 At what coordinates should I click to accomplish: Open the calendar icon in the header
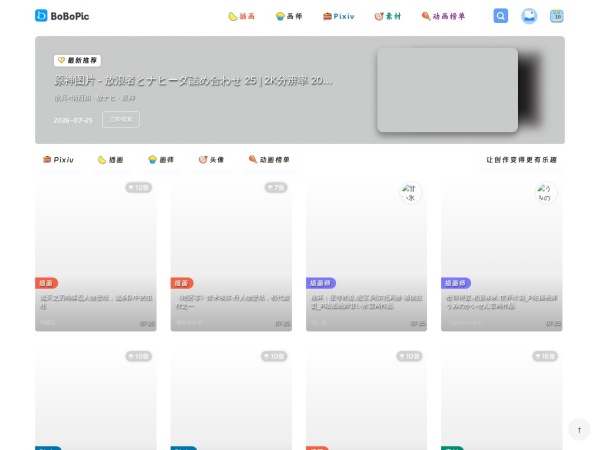pos(557,16)
